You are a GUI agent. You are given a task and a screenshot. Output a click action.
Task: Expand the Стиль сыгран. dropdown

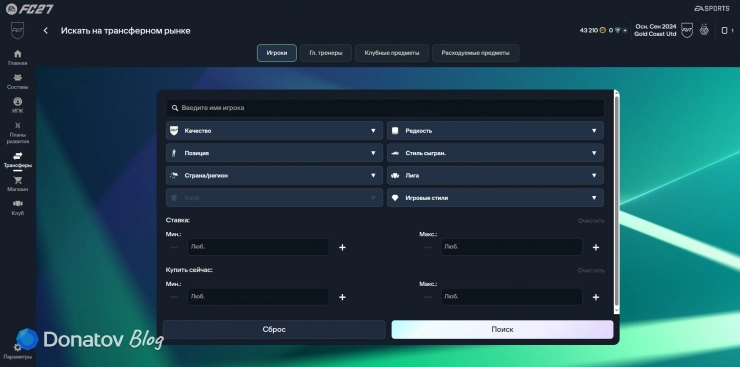[495, 153]
